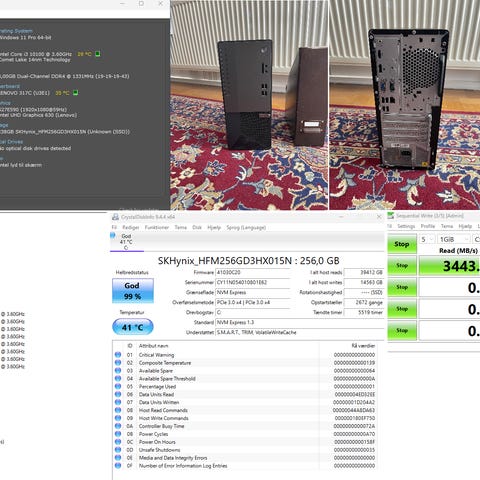Click the Comet Lake 14nm Technology line in Speccy
Screen dimensions: 480x480
point(35,60)
